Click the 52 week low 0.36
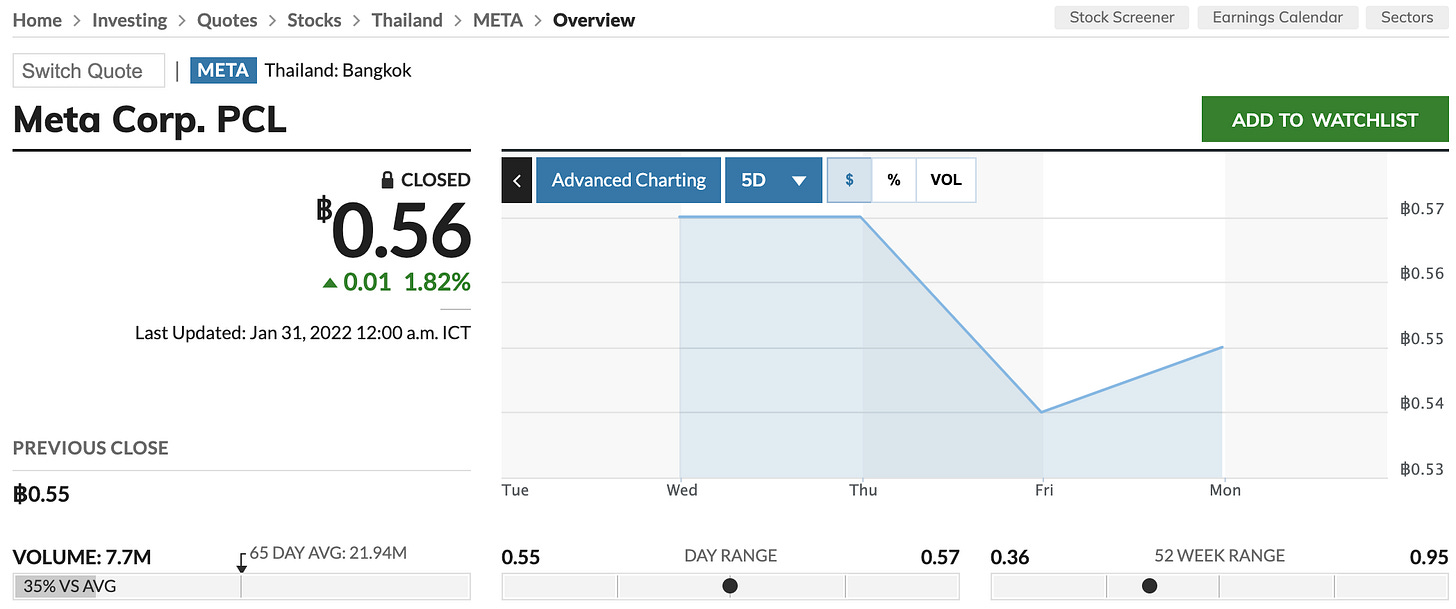Viewport: 1456px width, 609px height. 1010,557
